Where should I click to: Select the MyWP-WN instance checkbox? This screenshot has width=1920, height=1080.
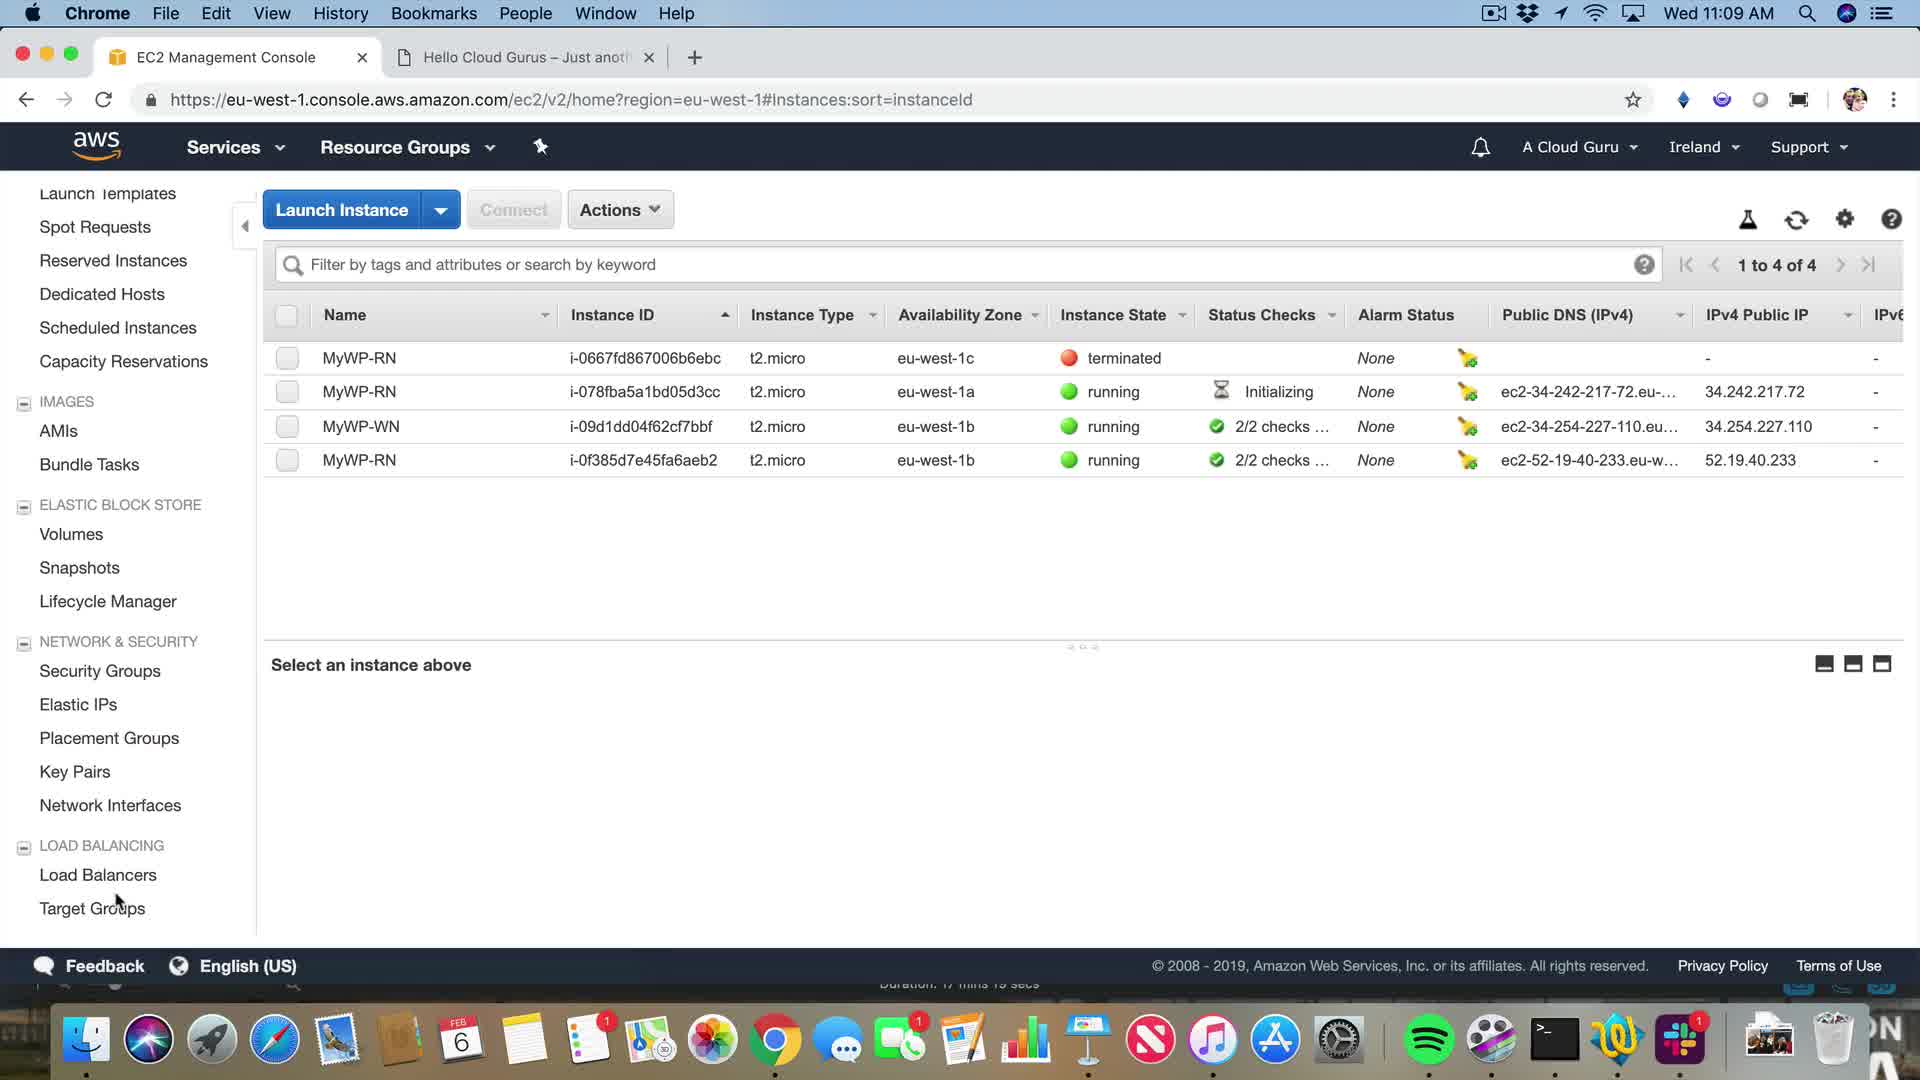[x=287, y=426]
